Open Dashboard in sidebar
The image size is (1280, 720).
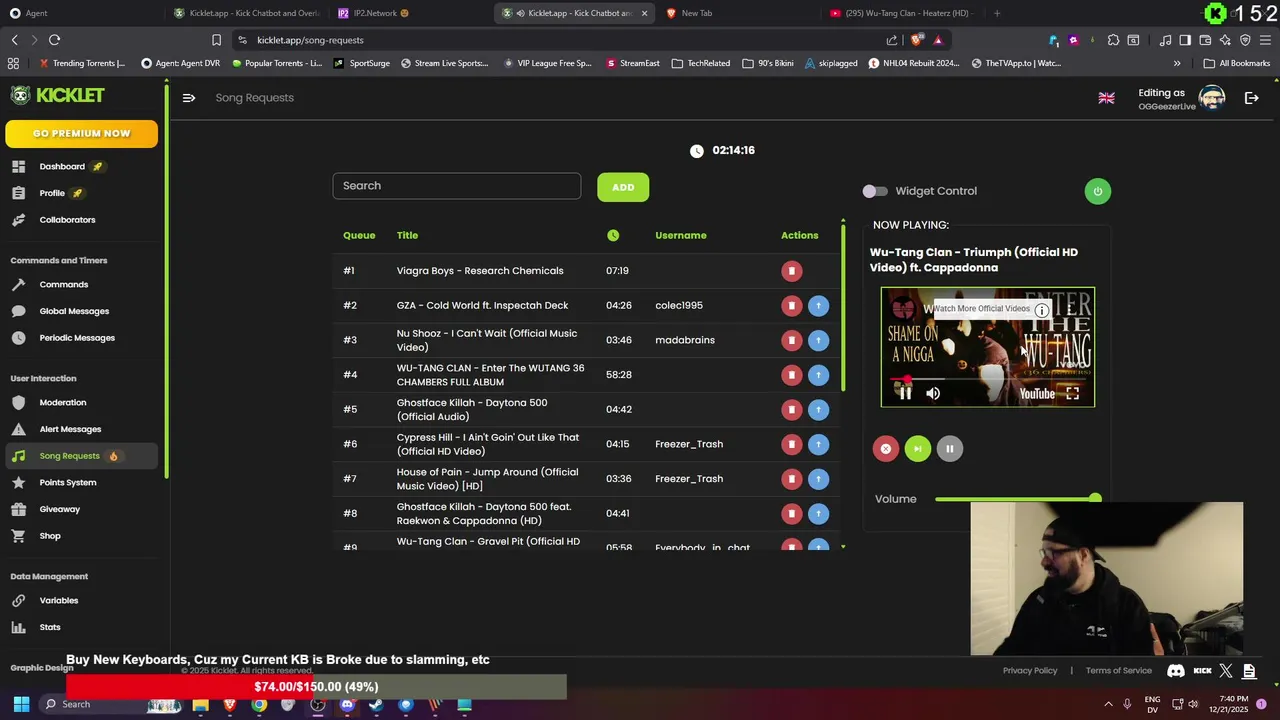pyautogui.click(x=62, y=166)
